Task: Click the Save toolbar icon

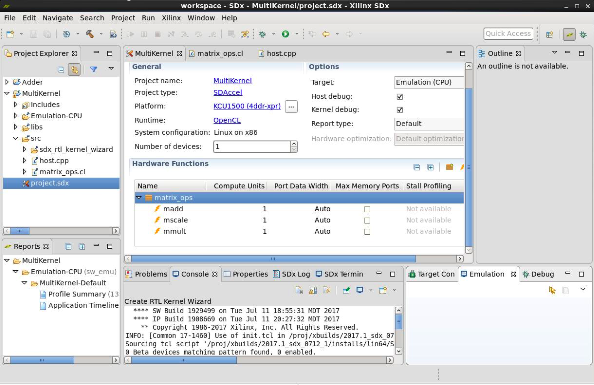Action: [x=33, y=34]
